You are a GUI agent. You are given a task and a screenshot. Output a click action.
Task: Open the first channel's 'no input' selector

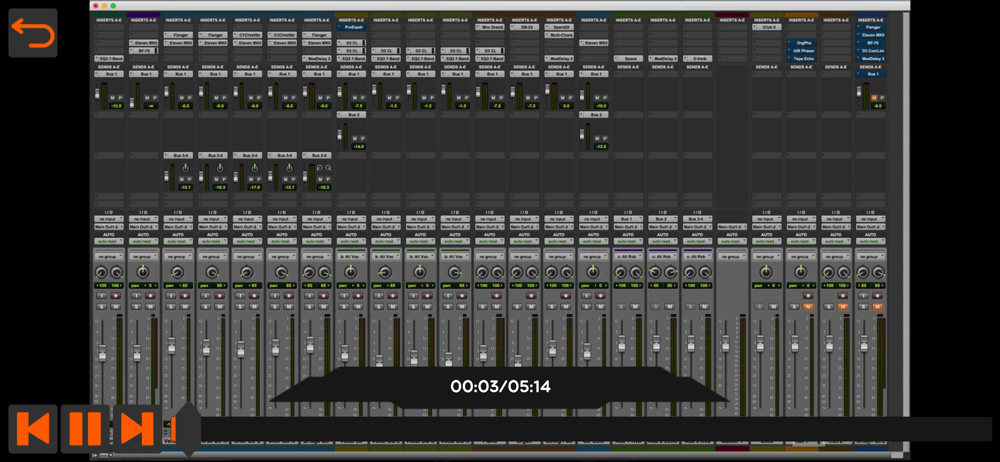[109, 219]
